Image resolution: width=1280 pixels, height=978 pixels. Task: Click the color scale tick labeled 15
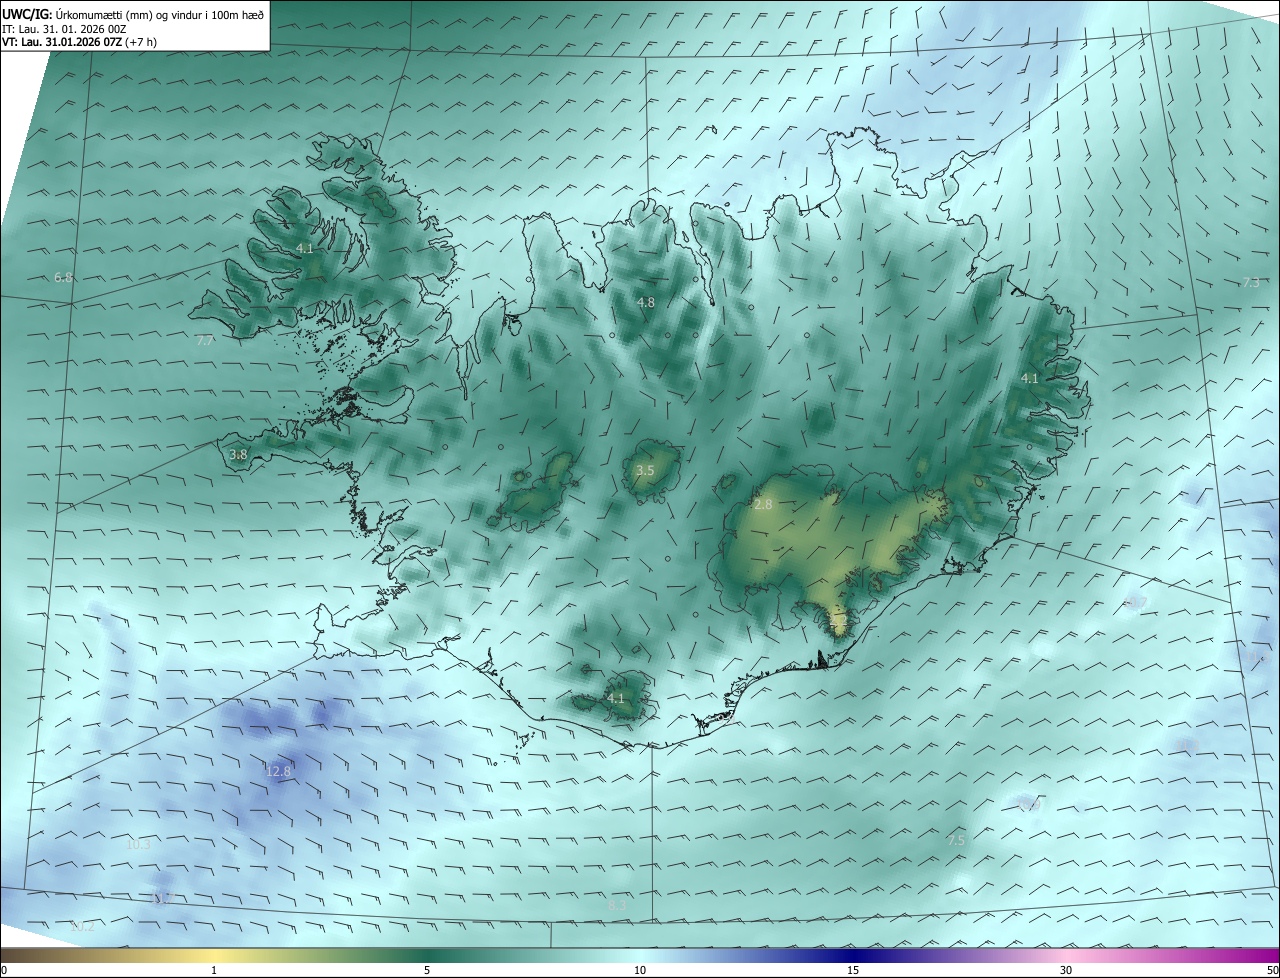[x=853, y=970]
